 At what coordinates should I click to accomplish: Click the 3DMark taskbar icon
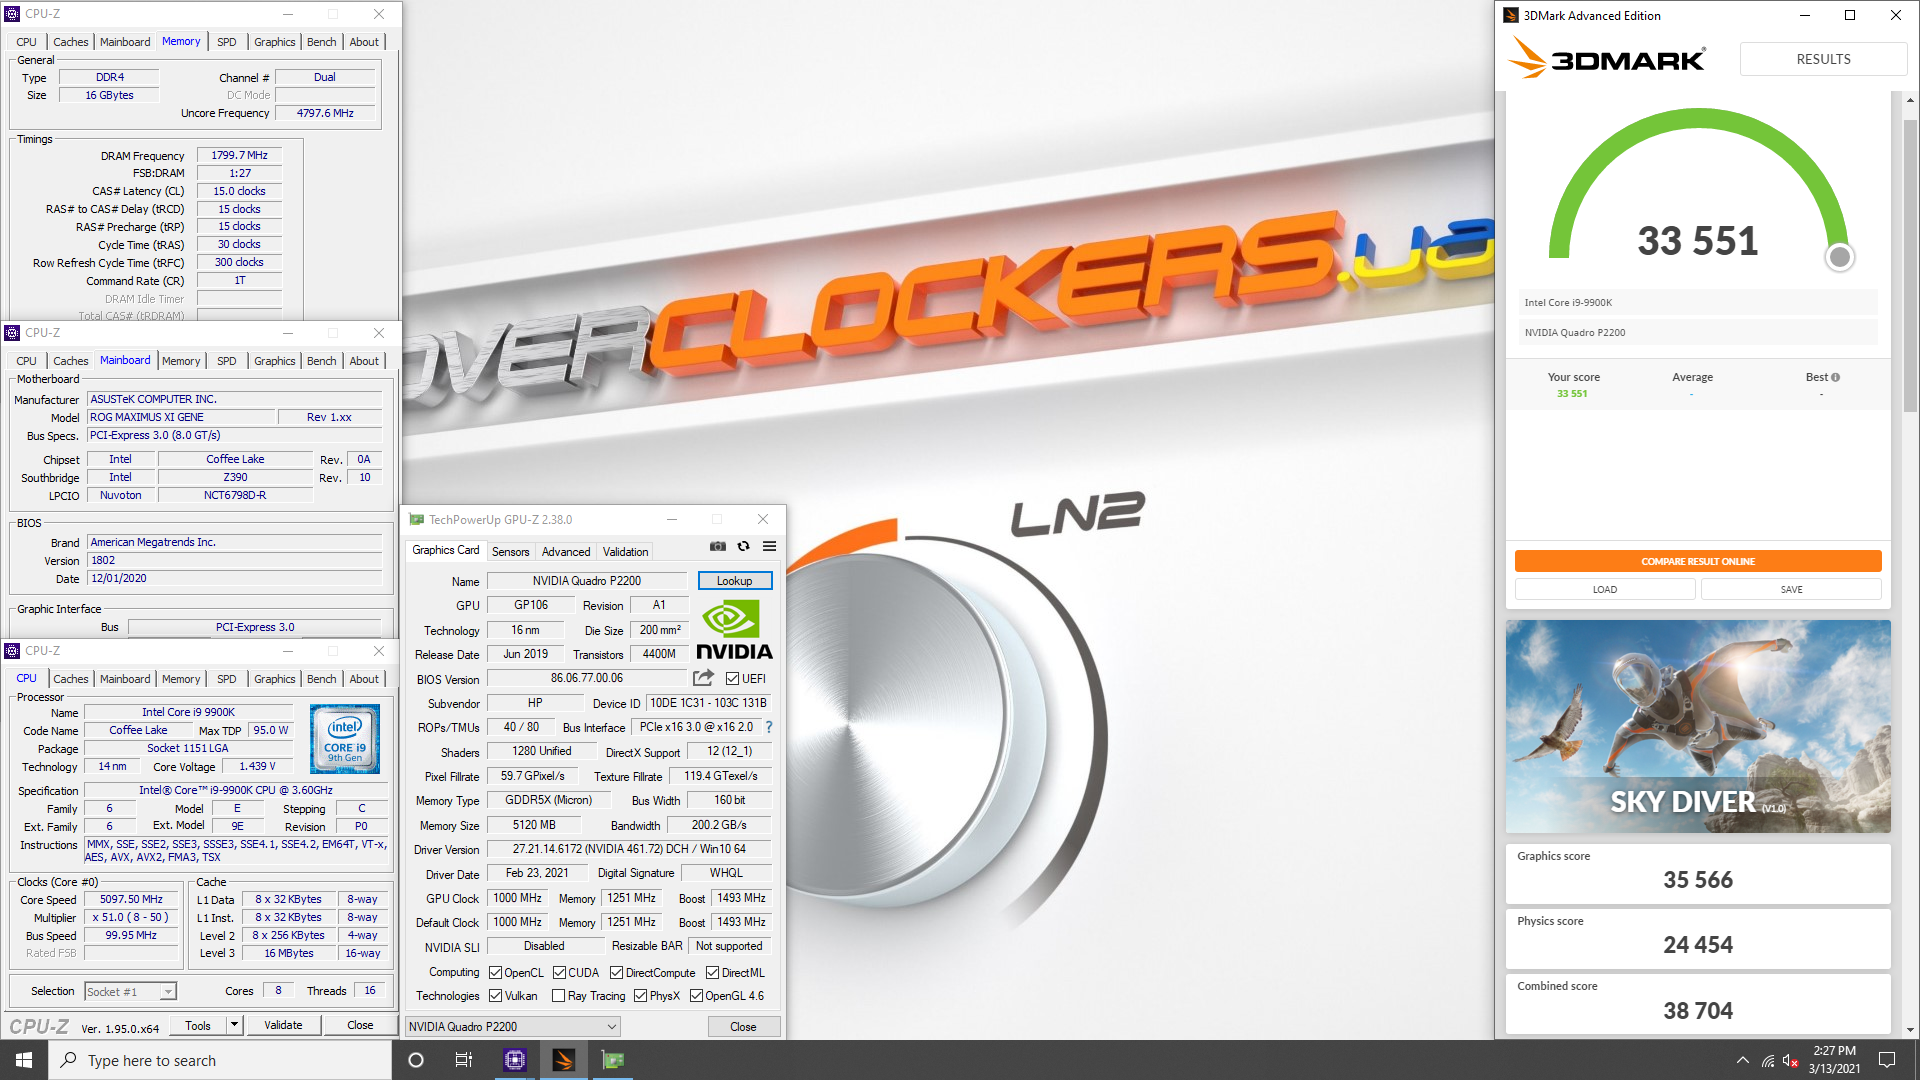[x=564, y=1060]
